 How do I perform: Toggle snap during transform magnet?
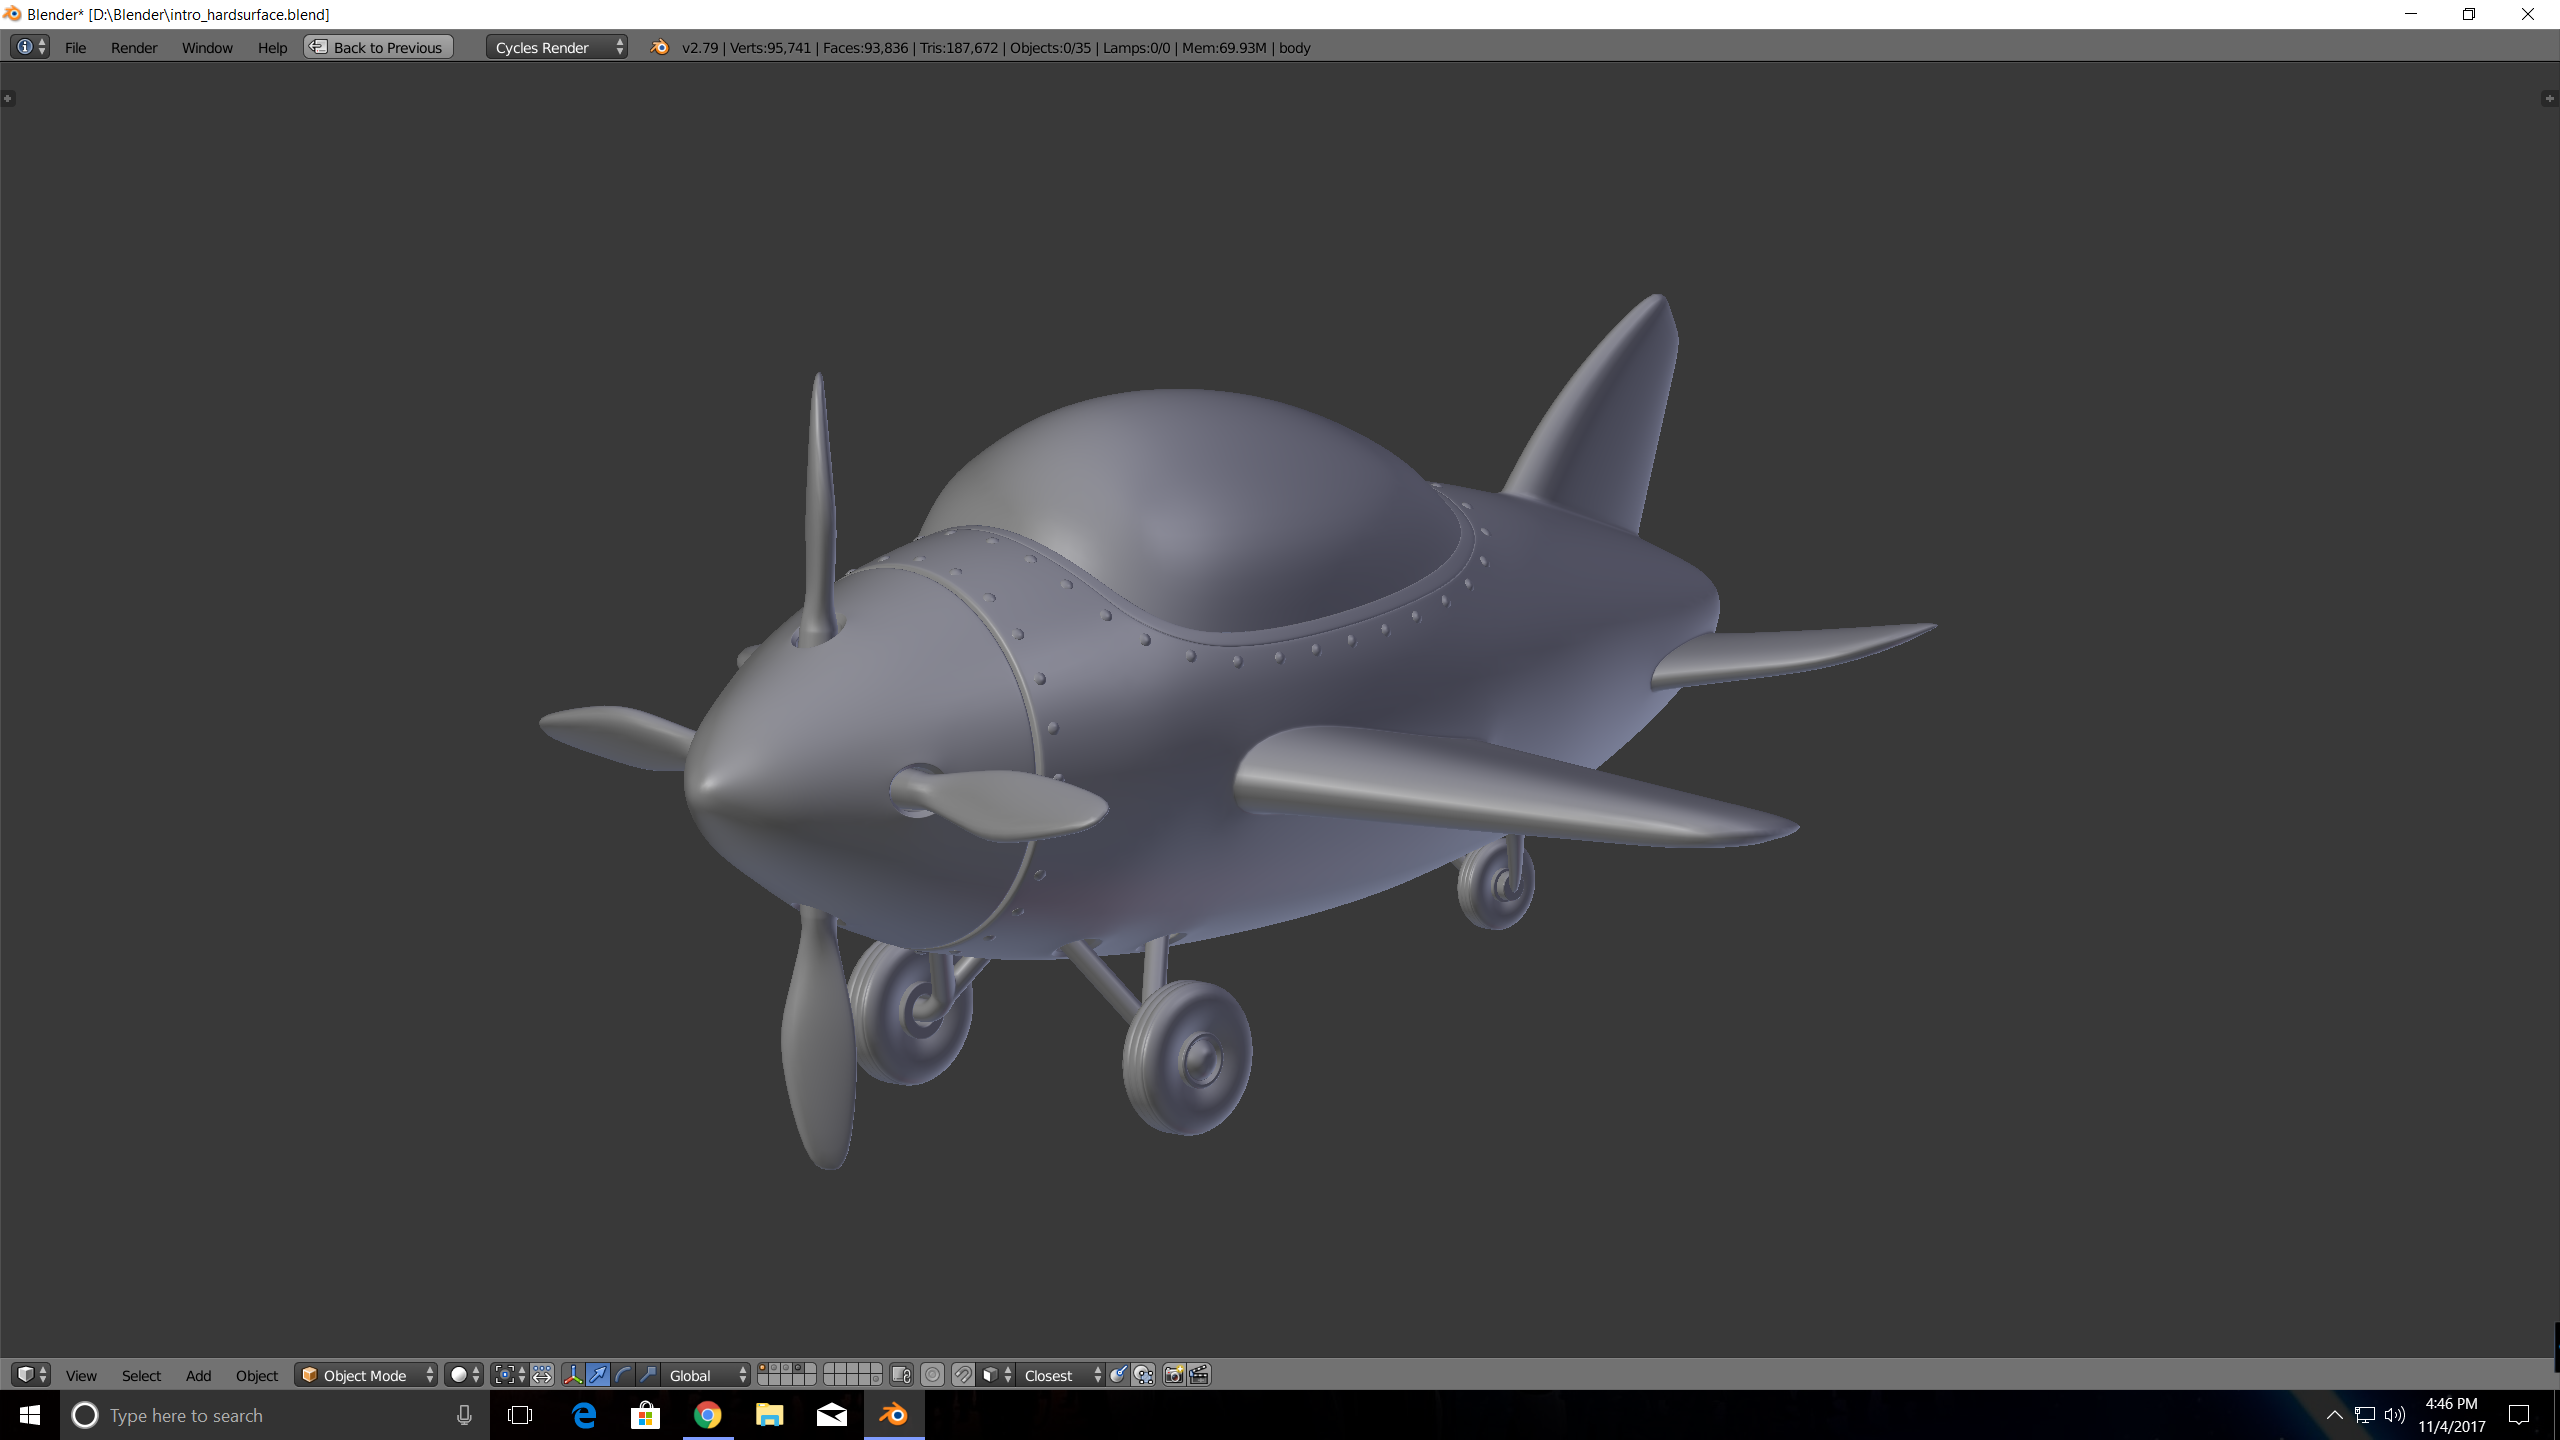point(962,1375)
